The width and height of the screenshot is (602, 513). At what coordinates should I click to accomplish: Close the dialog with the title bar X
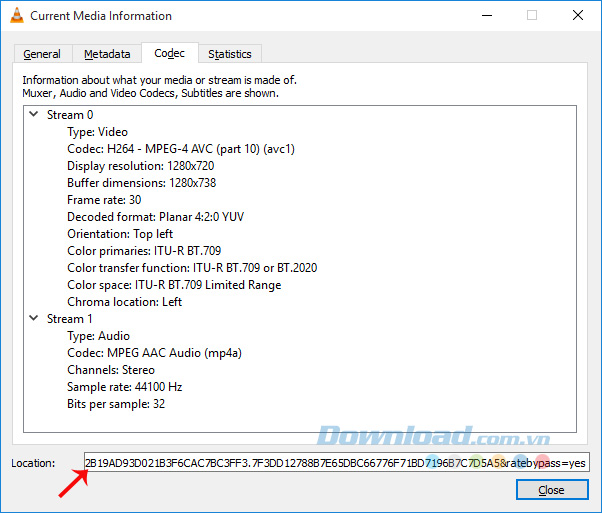pyautogui.click(x=578, y=16)
